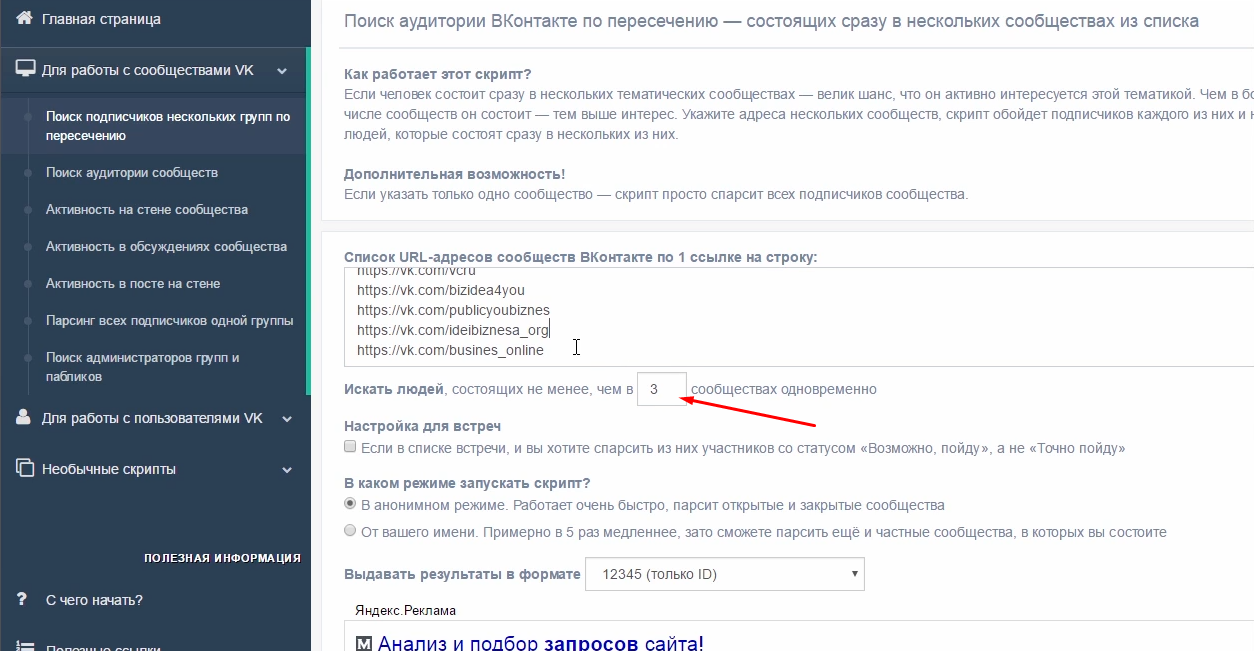Expand the Необычные скрипты chevron

[x=287, y=469]
